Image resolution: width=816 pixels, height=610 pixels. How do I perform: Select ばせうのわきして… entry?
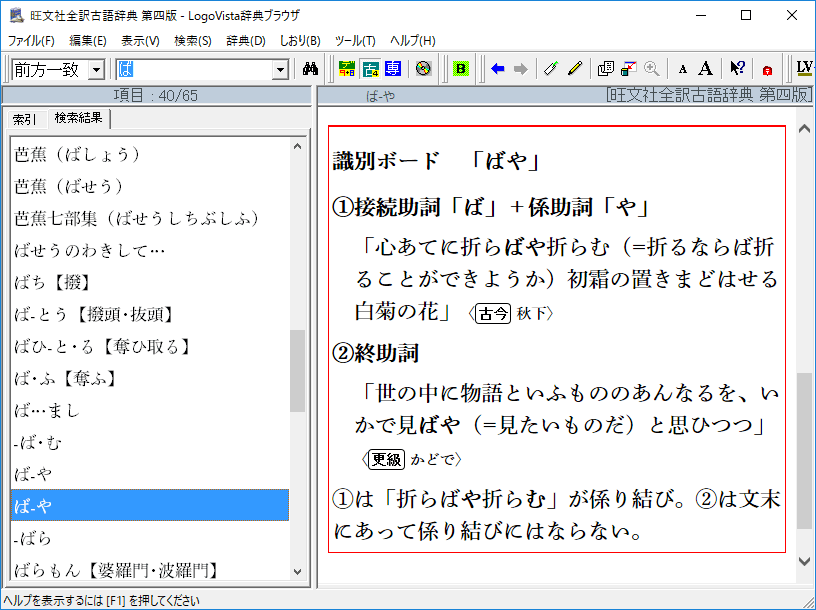150,250
